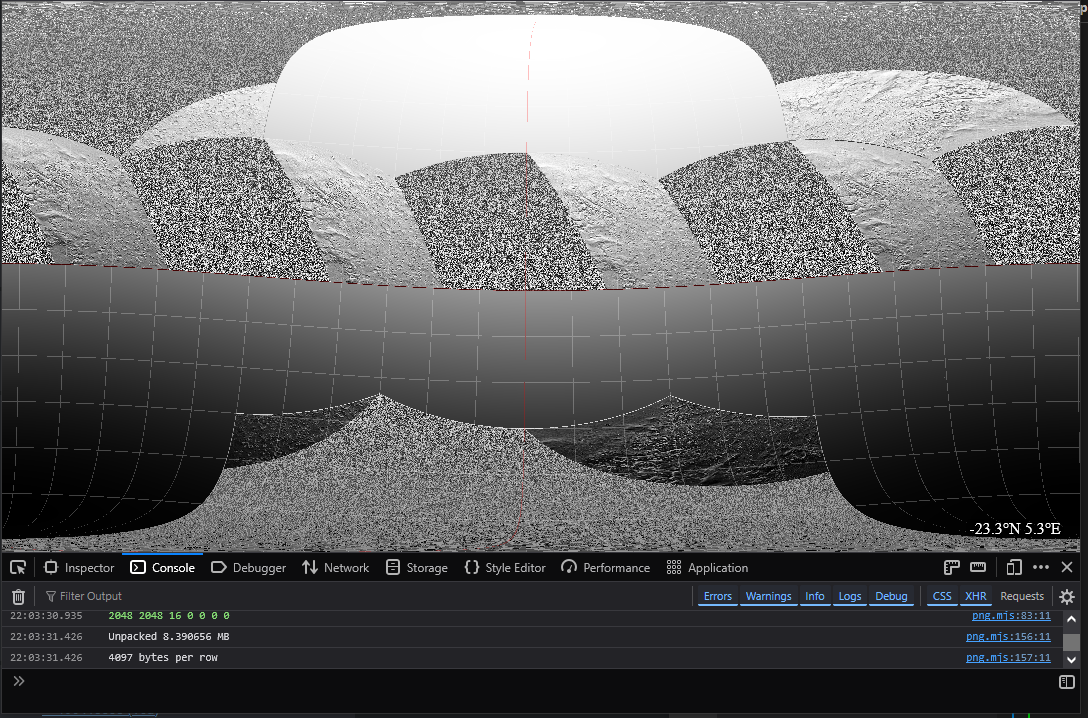This screenshot has height=718, width=1088.
Task: Open devtools customize menu (three dots)
Action: 1041,567
